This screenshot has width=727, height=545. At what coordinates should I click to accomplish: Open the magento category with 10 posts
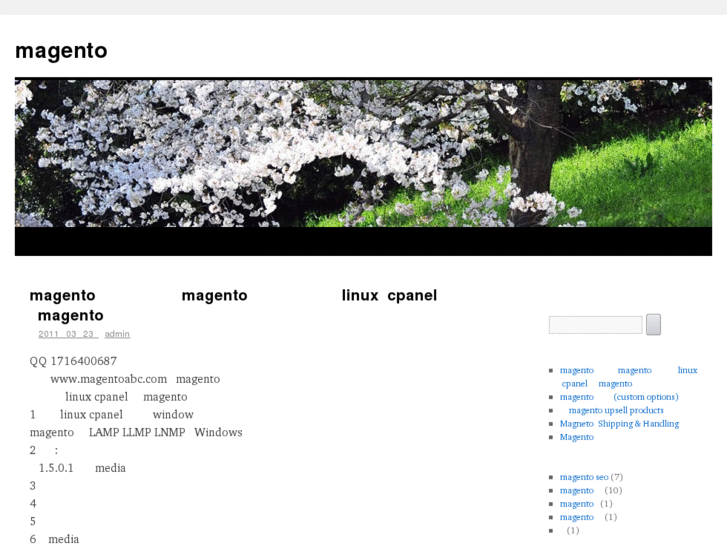coord(576,490)
